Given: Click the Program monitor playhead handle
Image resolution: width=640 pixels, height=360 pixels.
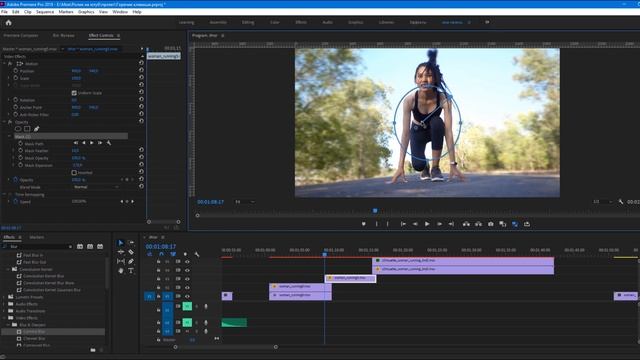Looking at the screenshot, I should 375,211.
